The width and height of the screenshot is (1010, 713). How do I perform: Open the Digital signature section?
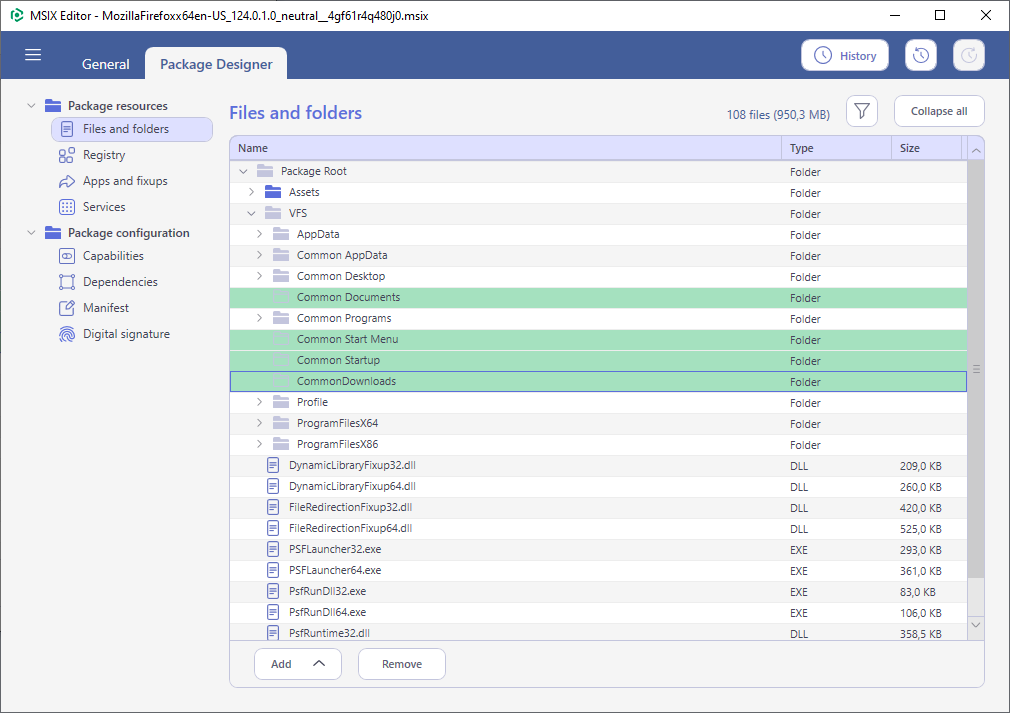point(126,334)
